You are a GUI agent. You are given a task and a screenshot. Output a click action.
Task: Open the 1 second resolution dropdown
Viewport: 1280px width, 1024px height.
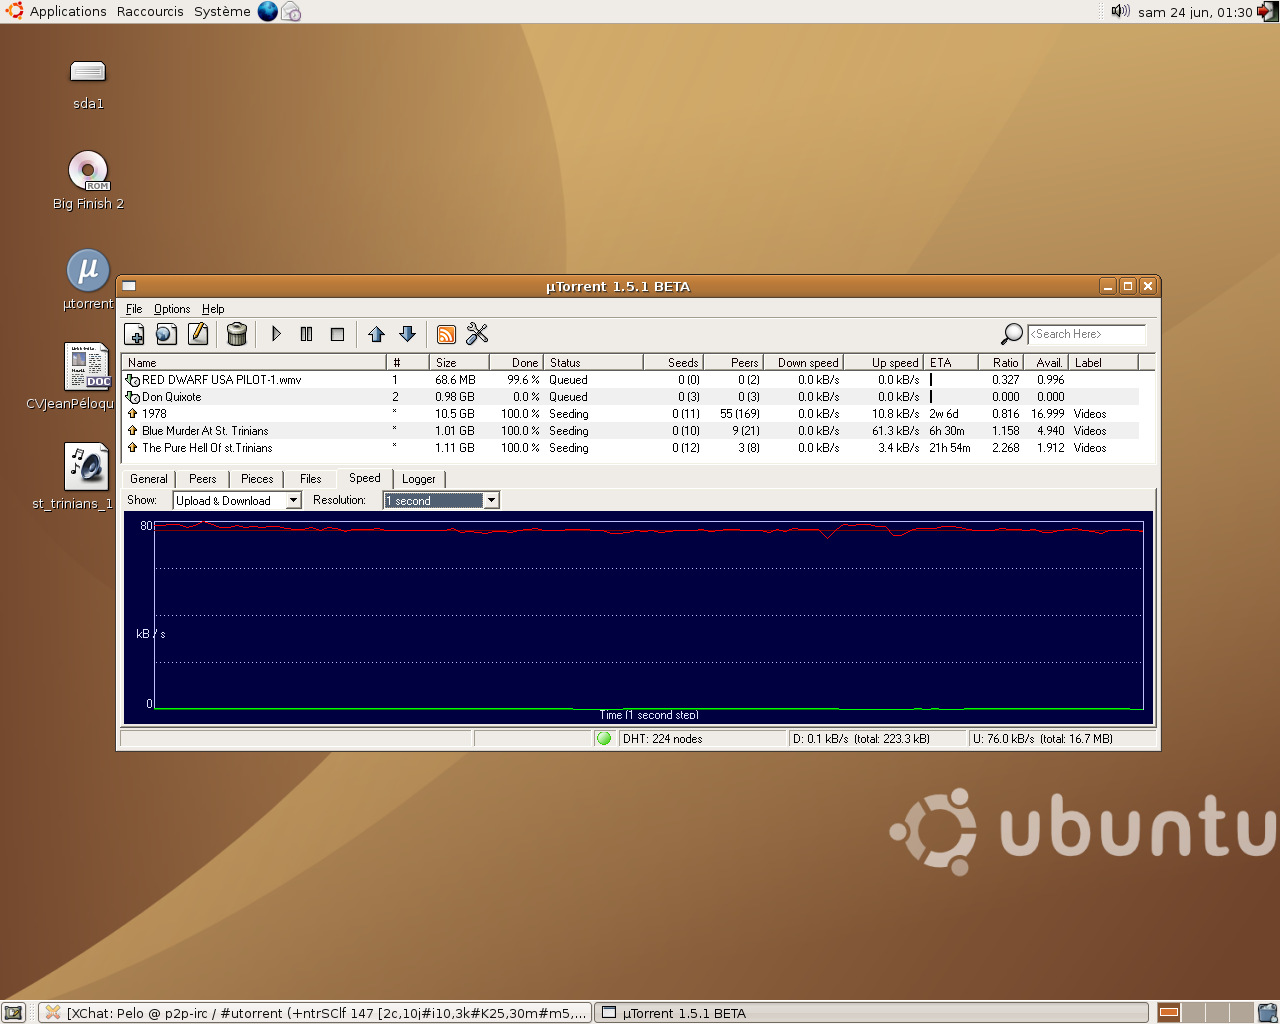(x=441, y=500)
